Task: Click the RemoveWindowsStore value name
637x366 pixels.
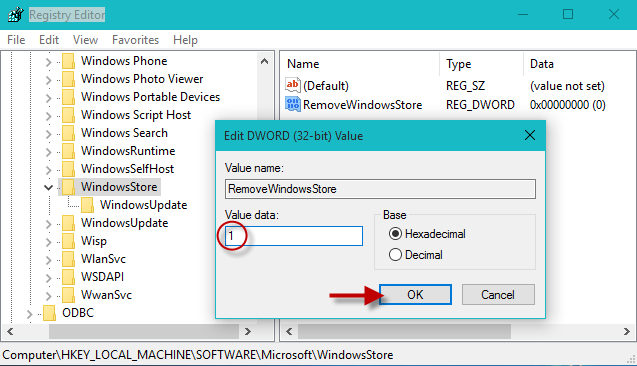Action: point(362,105)
